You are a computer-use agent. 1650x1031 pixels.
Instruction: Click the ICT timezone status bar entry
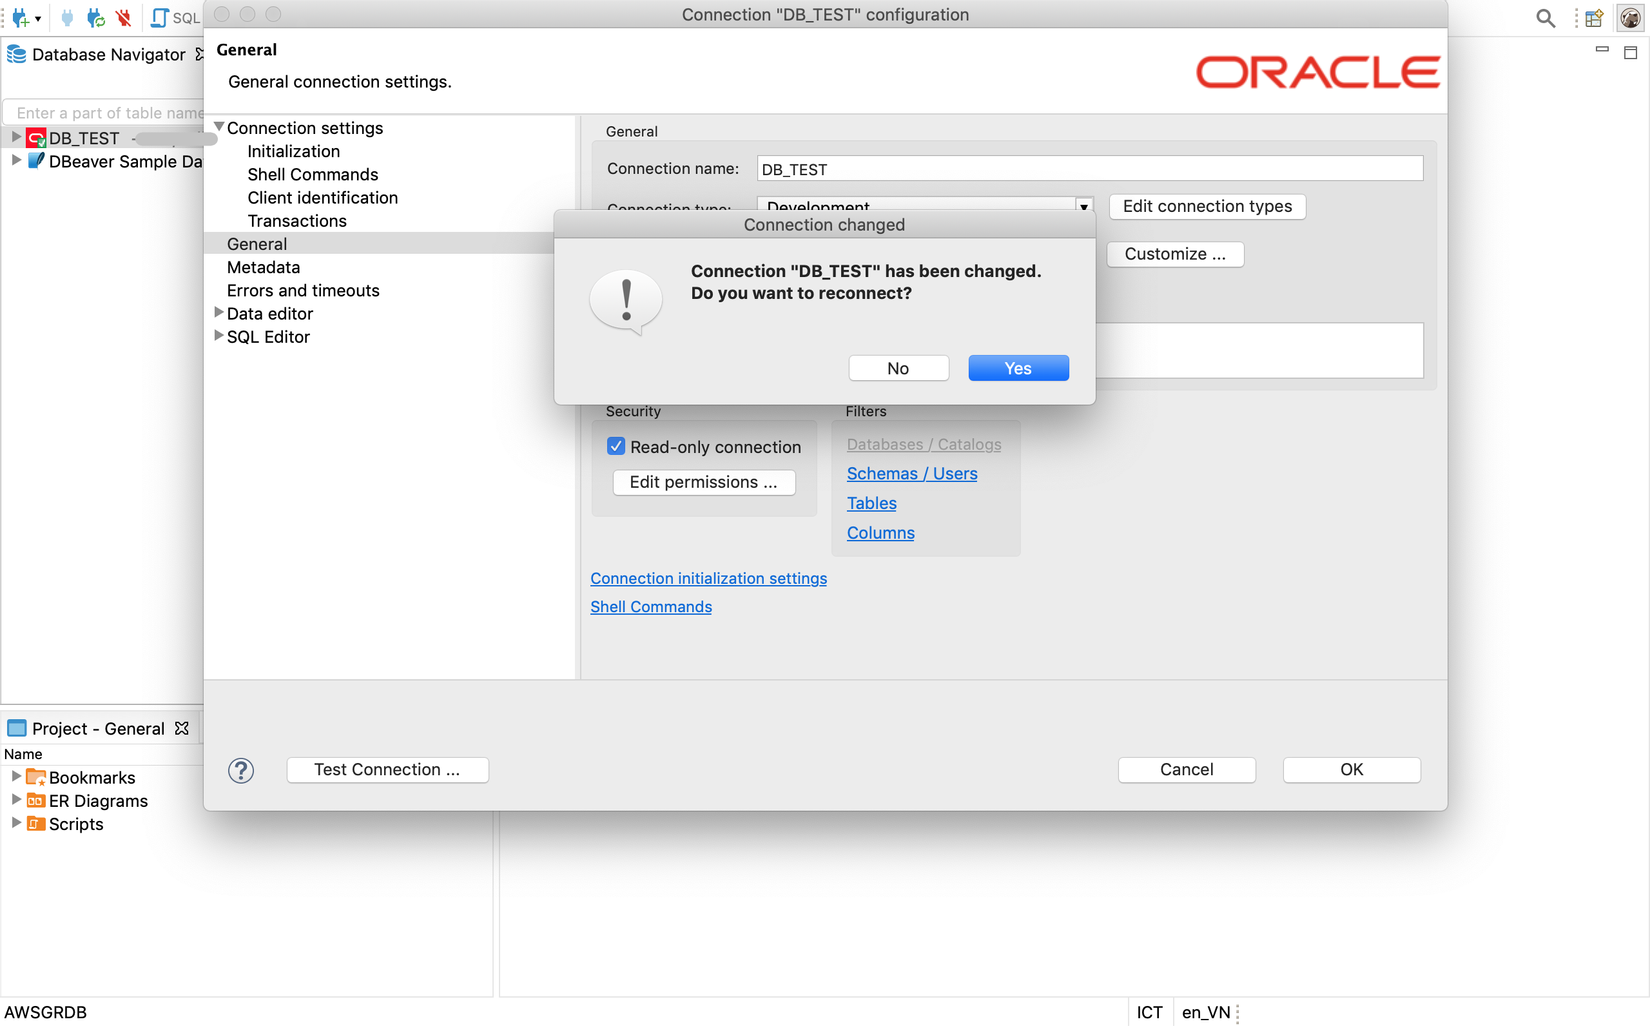coord(1149,1012)
